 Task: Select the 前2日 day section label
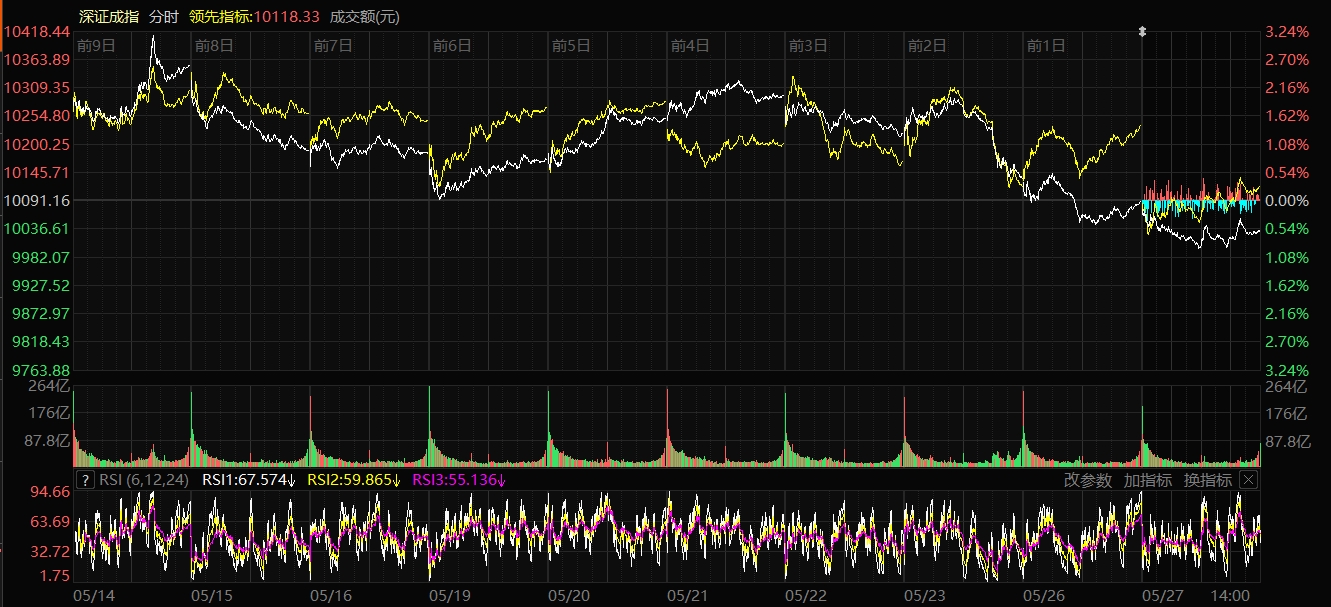tap(927, 45)
